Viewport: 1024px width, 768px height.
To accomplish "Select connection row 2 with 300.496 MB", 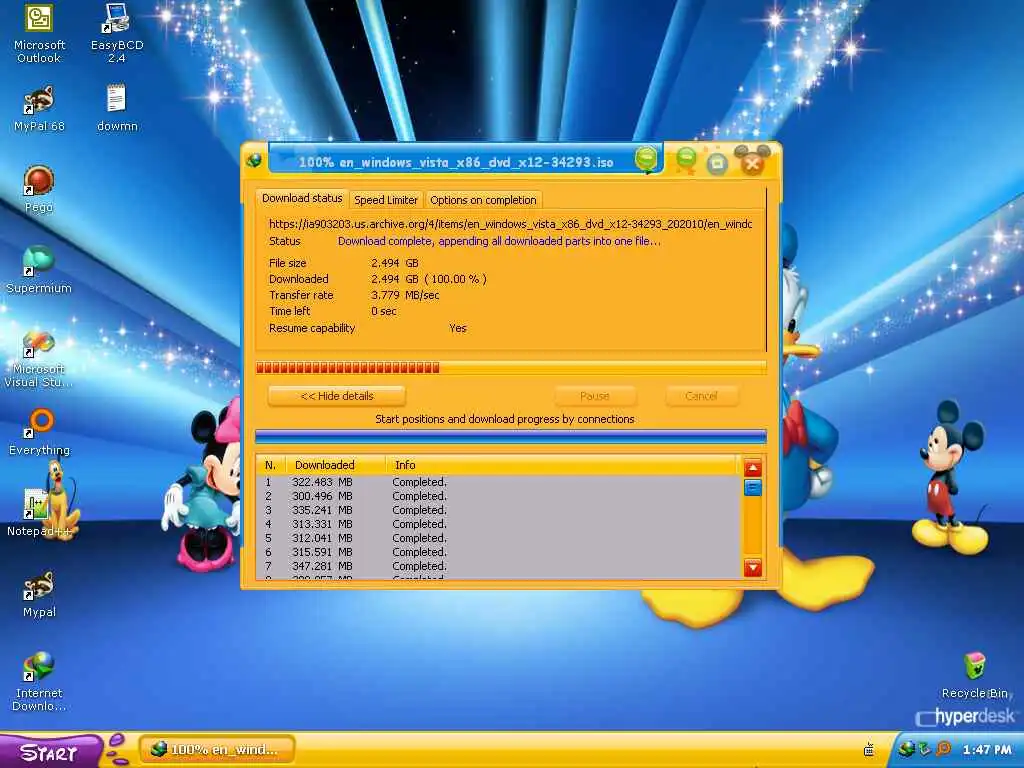I will pos(498,496).
